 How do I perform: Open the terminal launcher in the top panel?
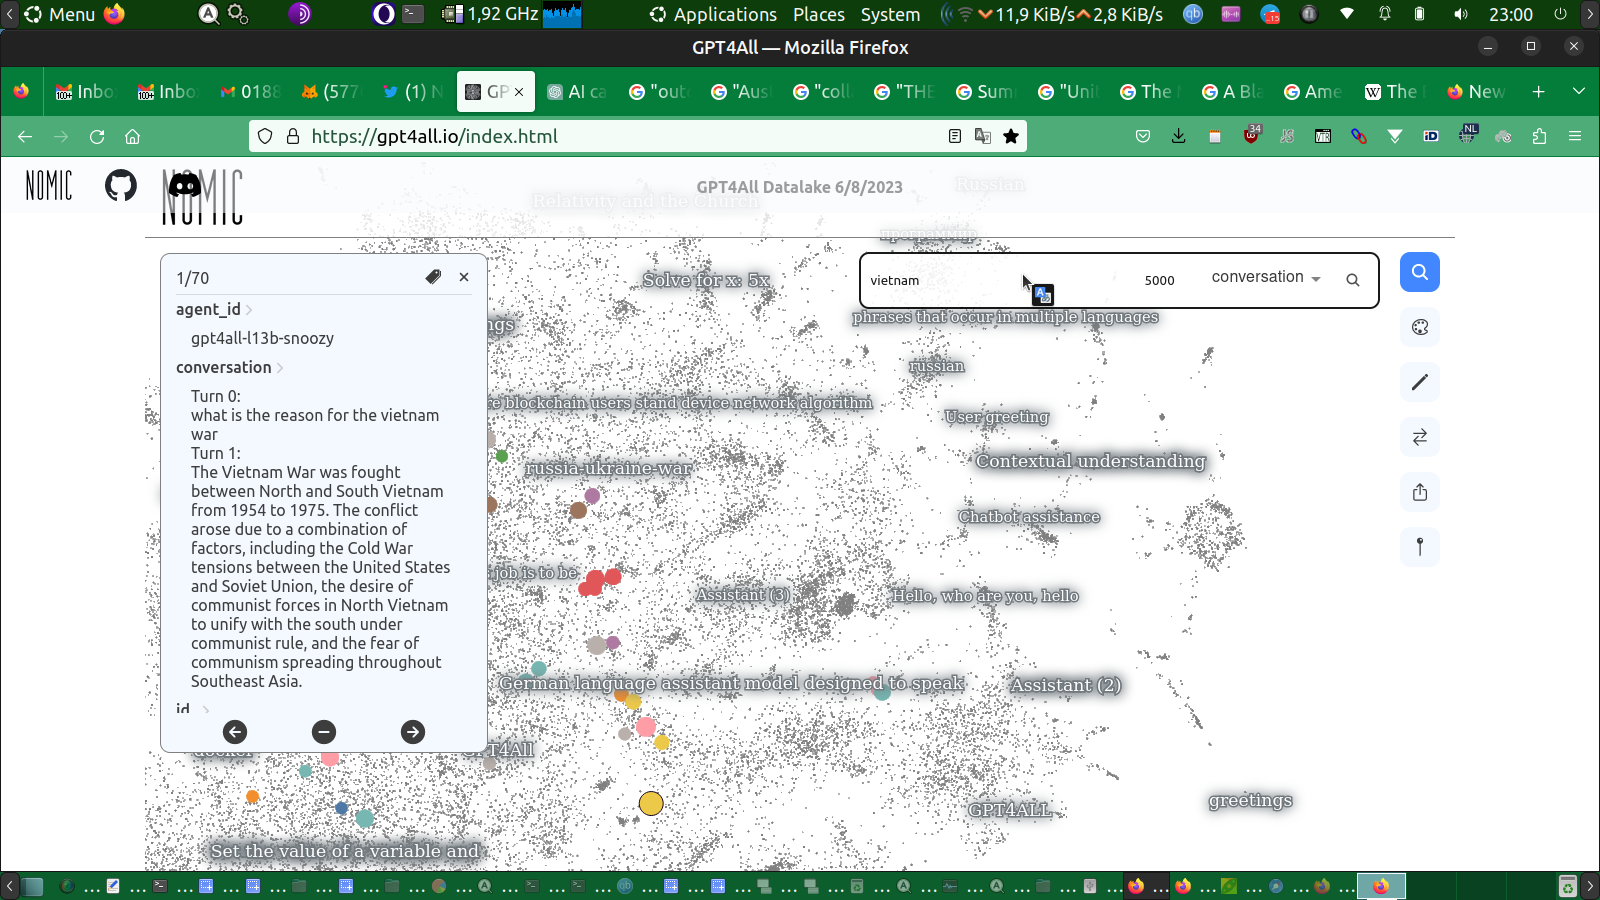(x=413, y=14)
